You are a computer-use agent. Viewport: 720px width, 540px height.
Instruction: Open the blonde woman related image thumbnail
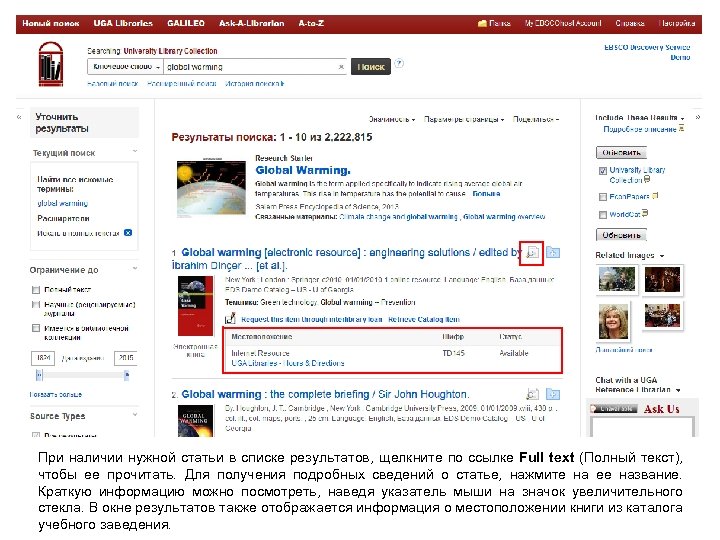pyautogui.click(x=613, y=321)
